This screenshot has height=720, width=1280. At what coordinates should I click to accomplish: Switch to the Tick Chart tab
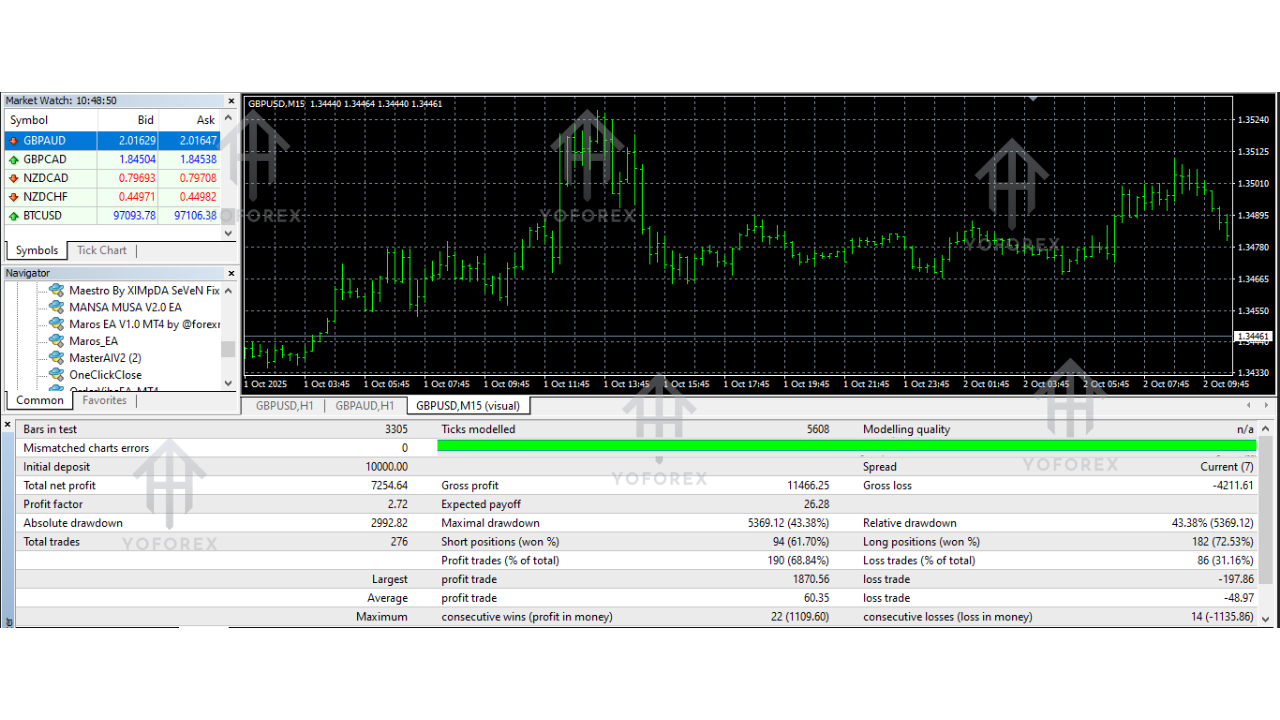pos(102,251)
